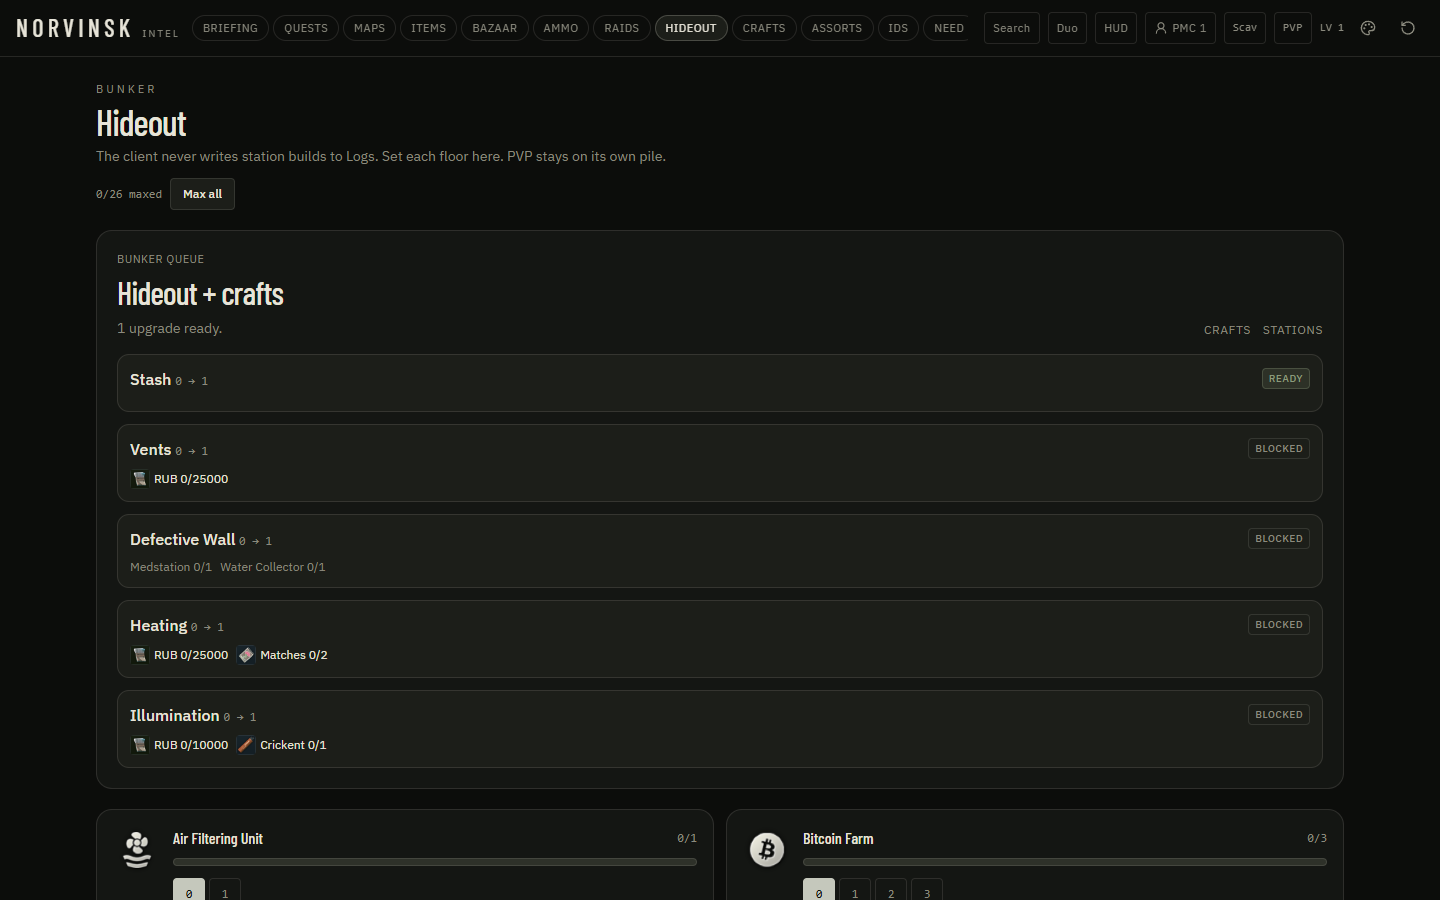Screen dimensions: 1440x900
Task: Open the CRAFTS nav tab
Action: click(764, 28)
